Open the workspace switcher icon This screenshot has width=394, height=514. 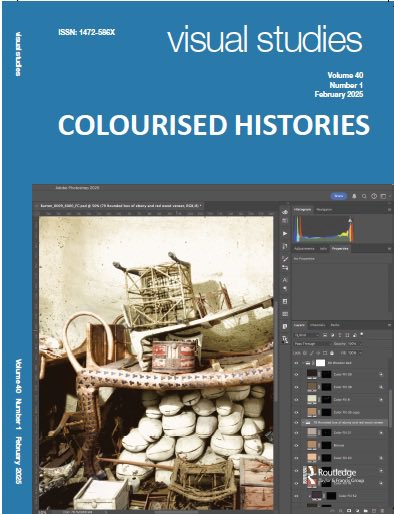(383, 196)
